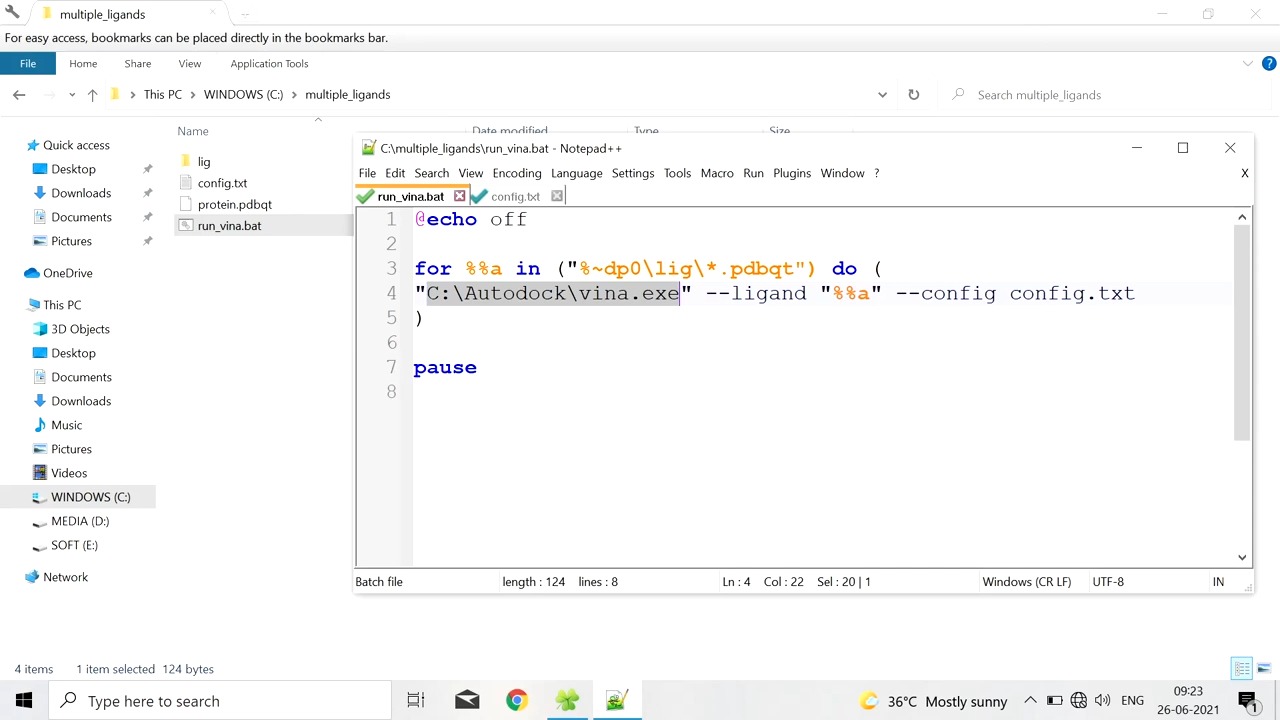The image size is (1280, 720).
Task: Switch to the config.txt tab
Action: (x=515, y=196)
